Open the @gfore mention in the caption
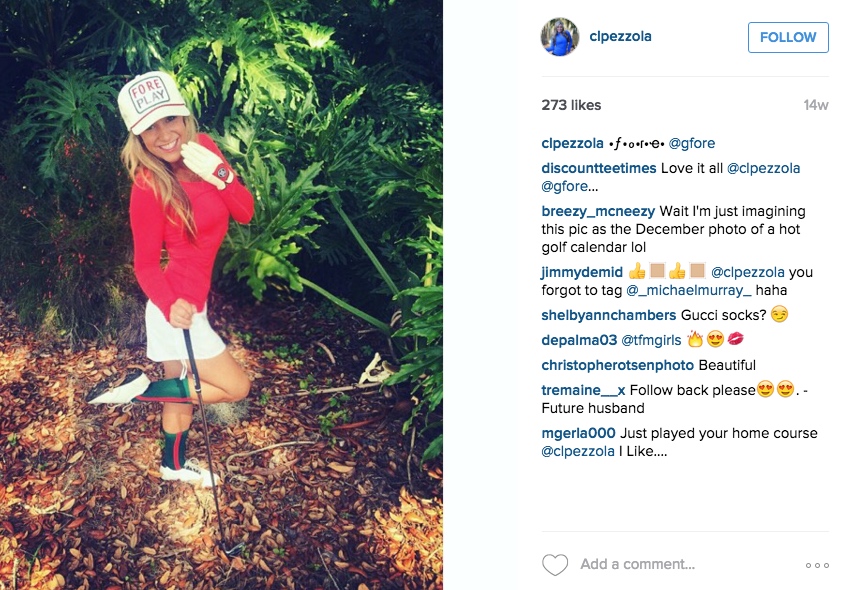 (x=691, y=143)
